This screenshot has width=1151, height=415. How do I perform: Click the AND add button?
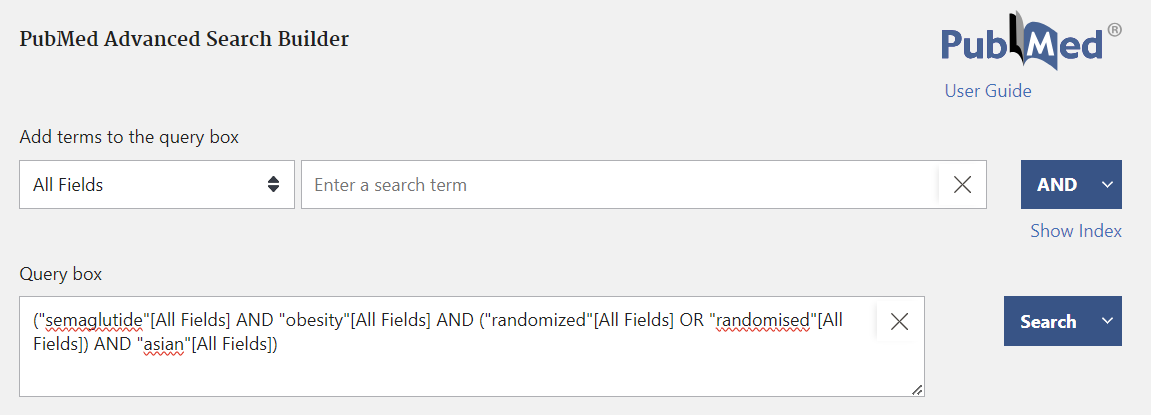1056,184
